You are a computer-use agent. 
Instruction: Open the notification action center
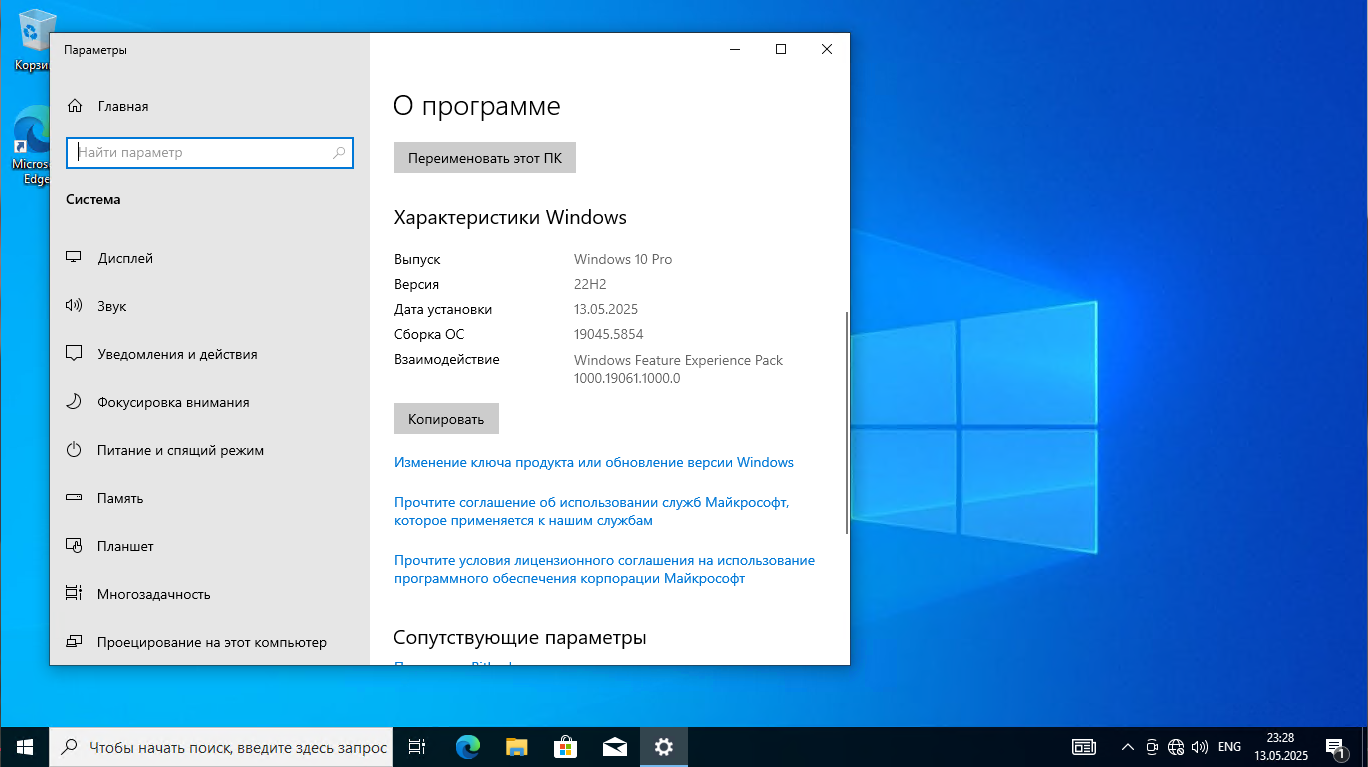point(1335,747)
